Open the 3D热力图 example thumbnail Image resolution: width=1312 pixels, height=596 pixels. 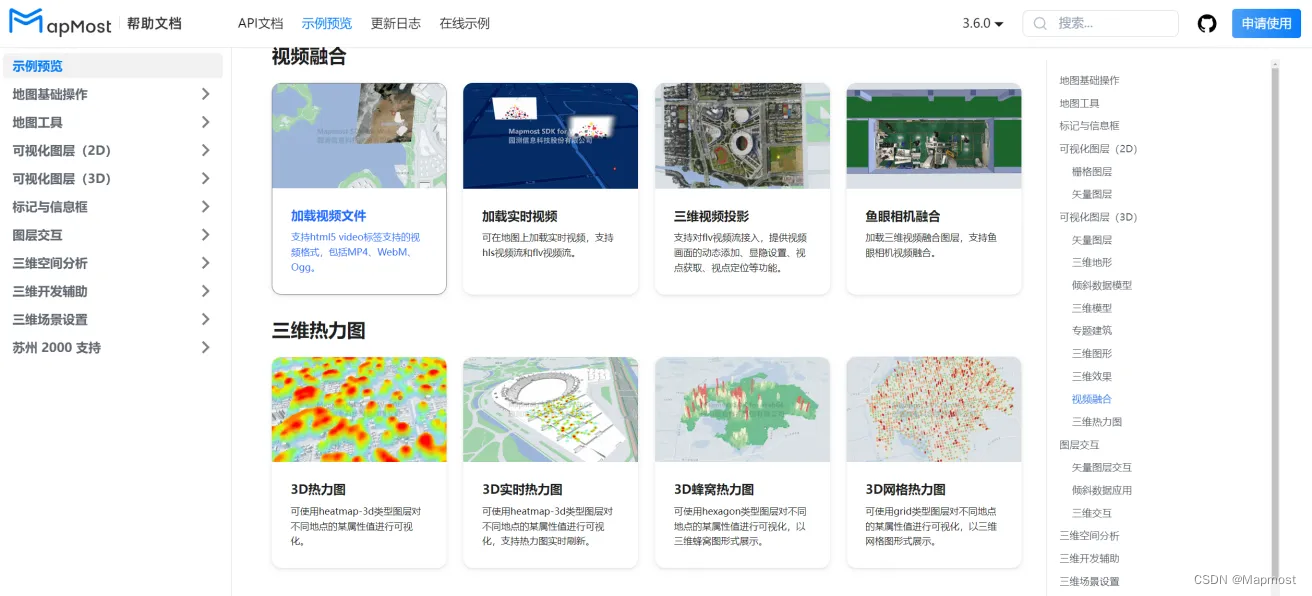click(359, 409)
